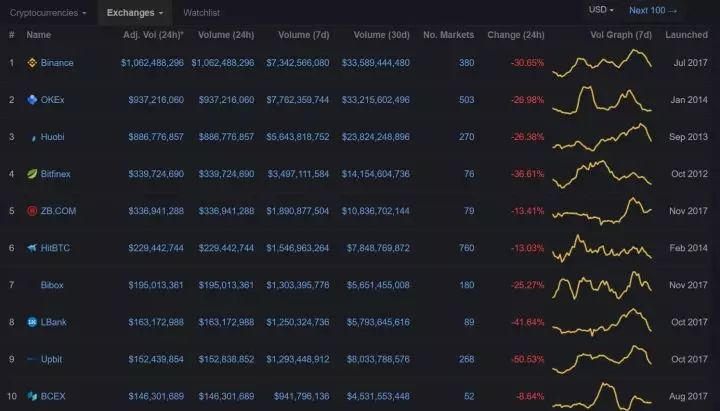Image resolution: width=720 pixels, height=411 pixels.
Task: Open the Binance exchange link
Action: tap(57, 63)
